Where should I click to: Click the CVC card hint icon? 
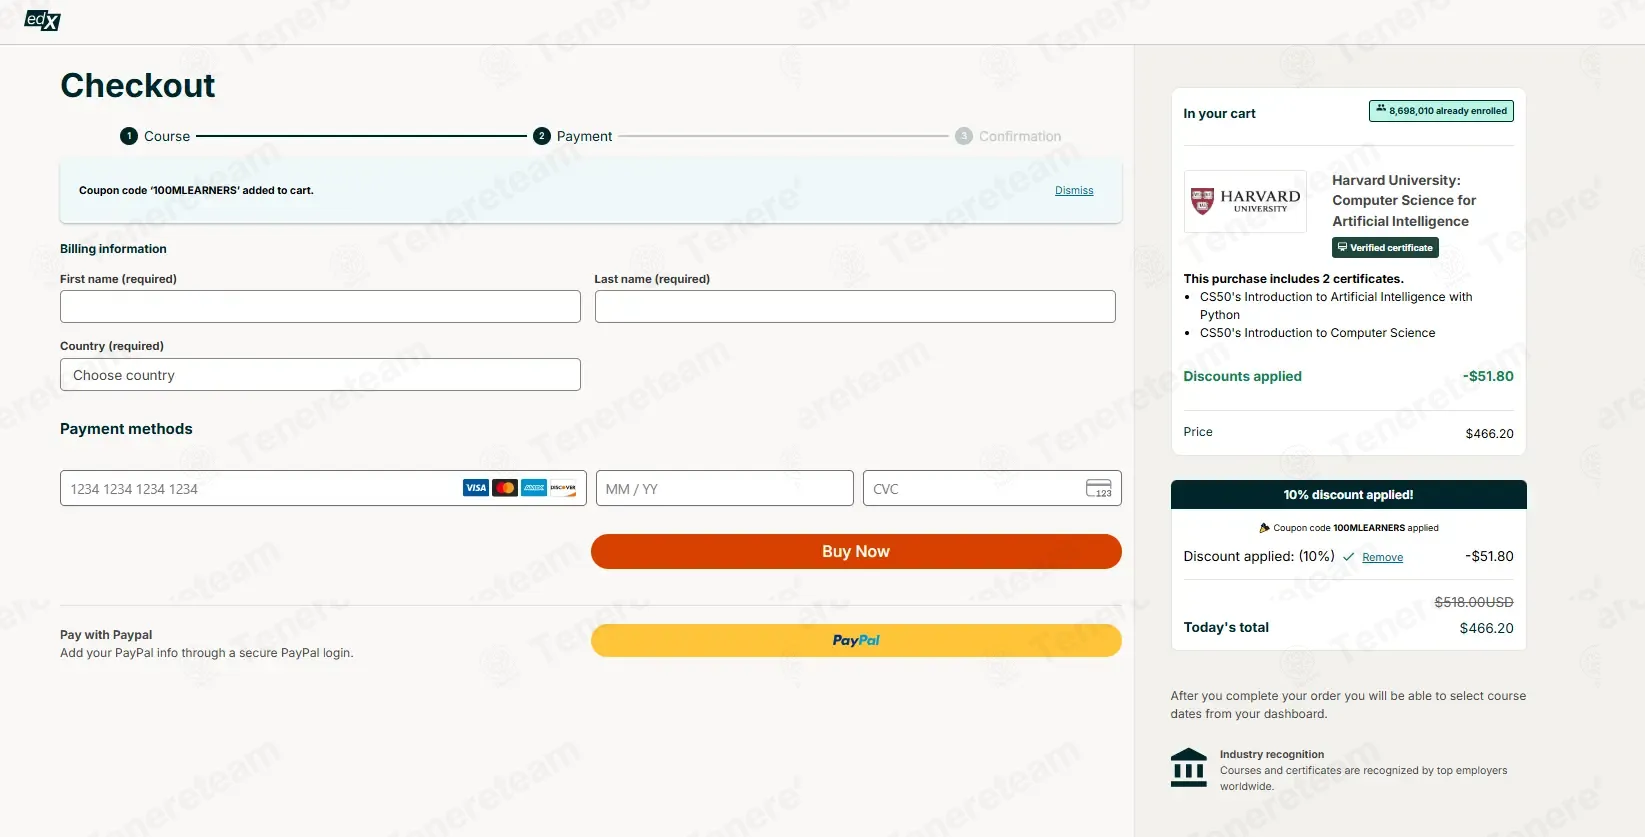click(x=1099, y=488)
